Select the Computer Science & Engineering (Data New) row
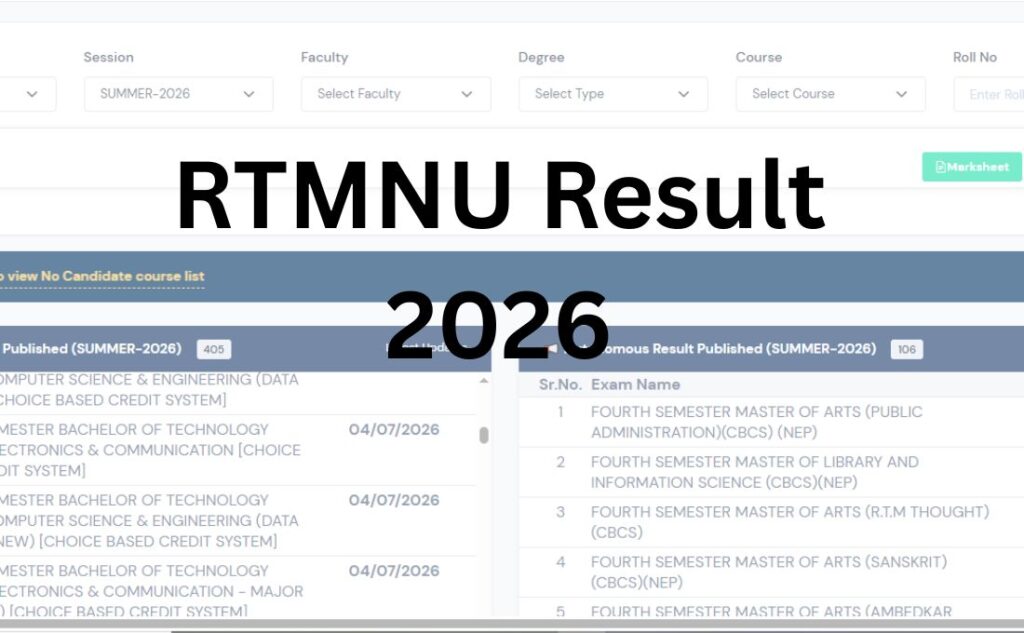This screenshot has height=633, width=1024. coord(238,521)
